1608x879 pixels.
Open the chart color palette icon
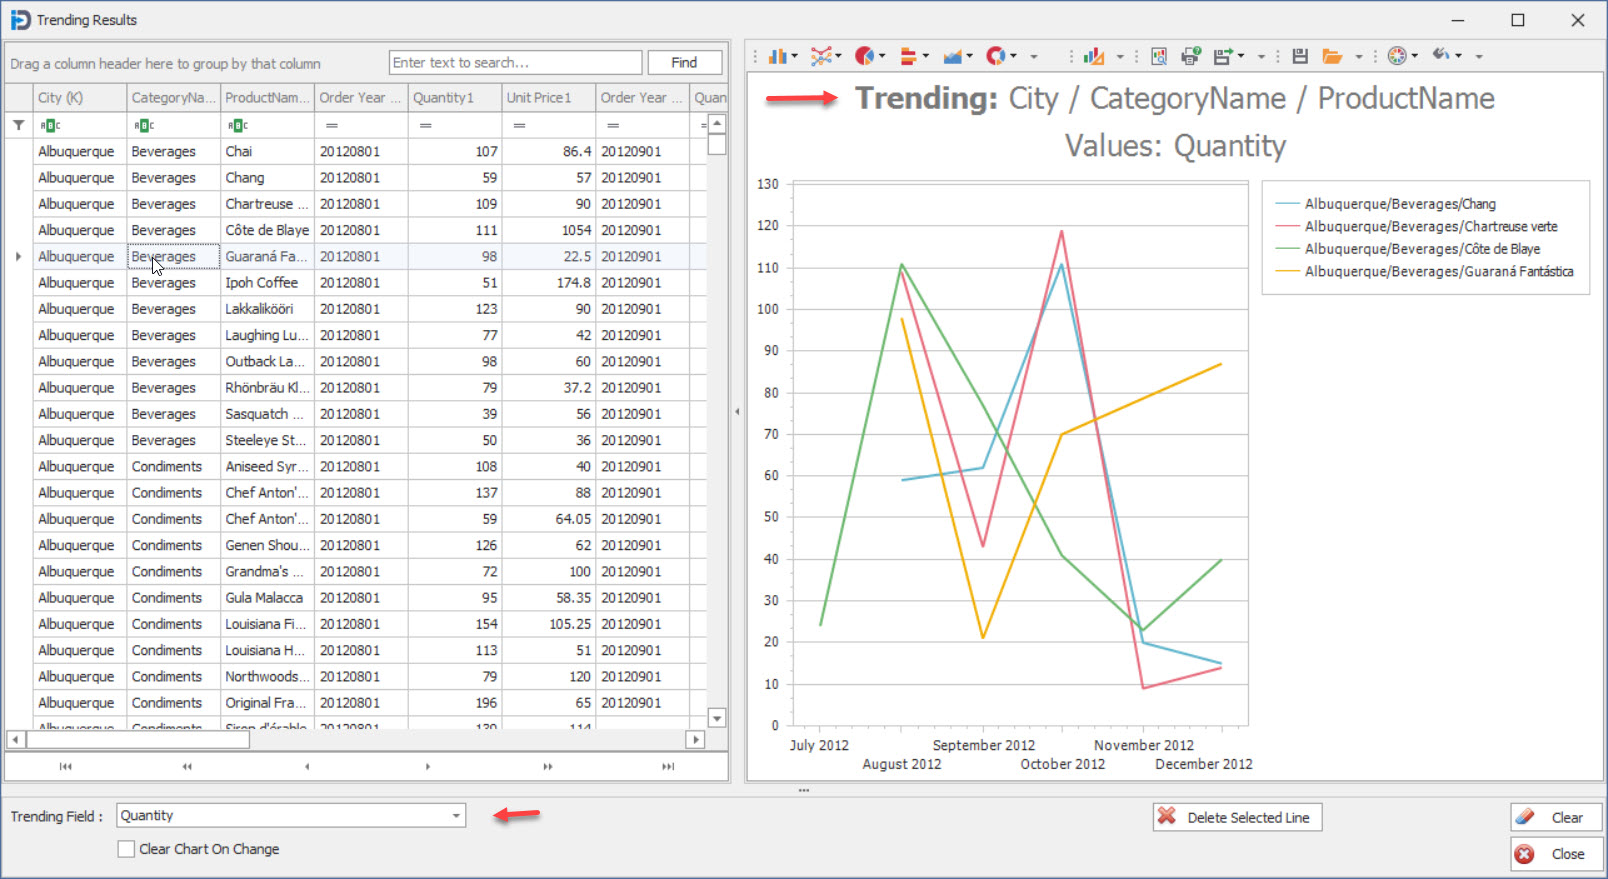1397,56
